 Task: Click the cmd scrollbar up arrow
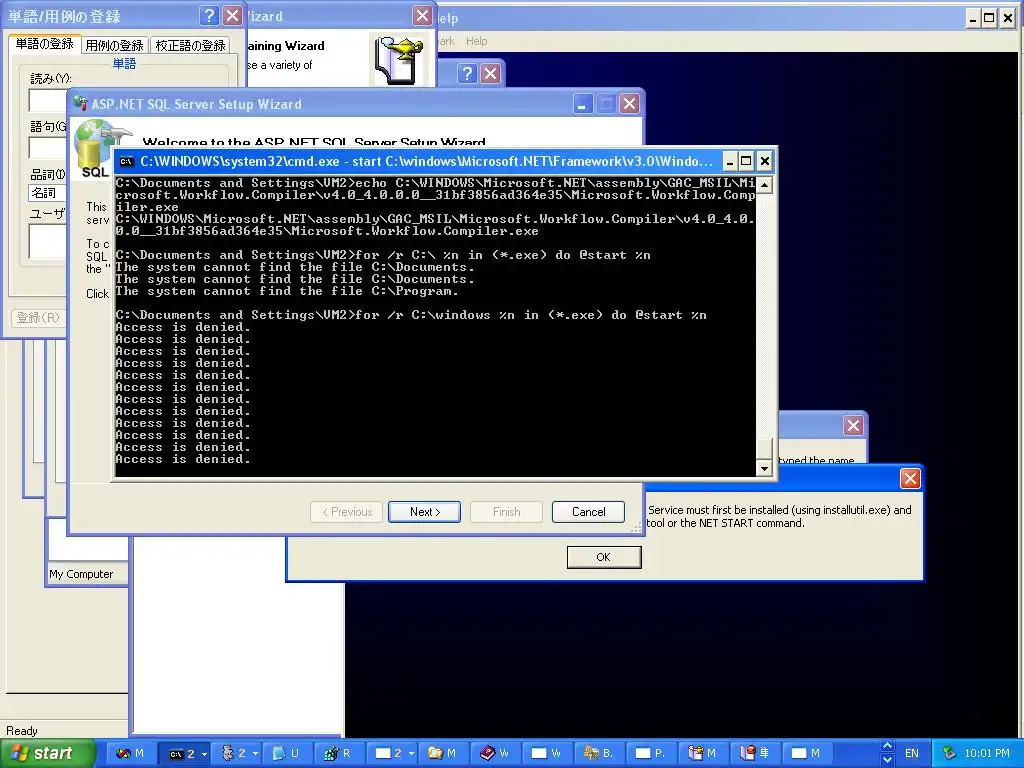point(764,185)
